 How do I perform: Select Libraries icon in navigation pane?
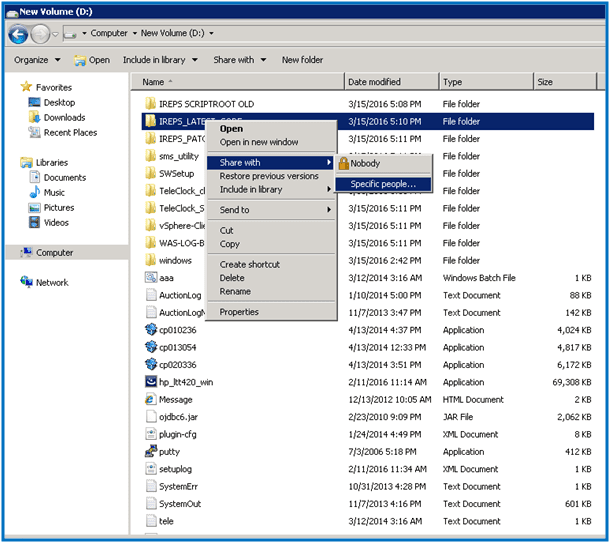point(26,162)
